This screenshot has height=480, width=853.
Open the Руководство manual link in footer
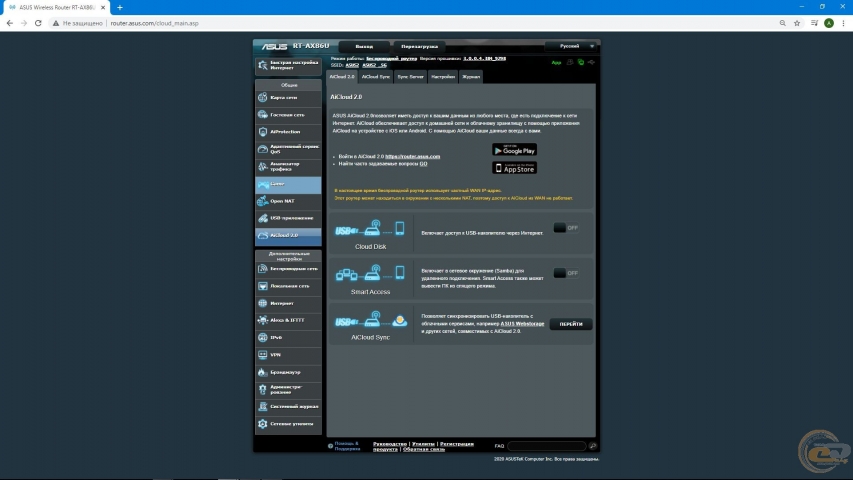coord(390,444)
